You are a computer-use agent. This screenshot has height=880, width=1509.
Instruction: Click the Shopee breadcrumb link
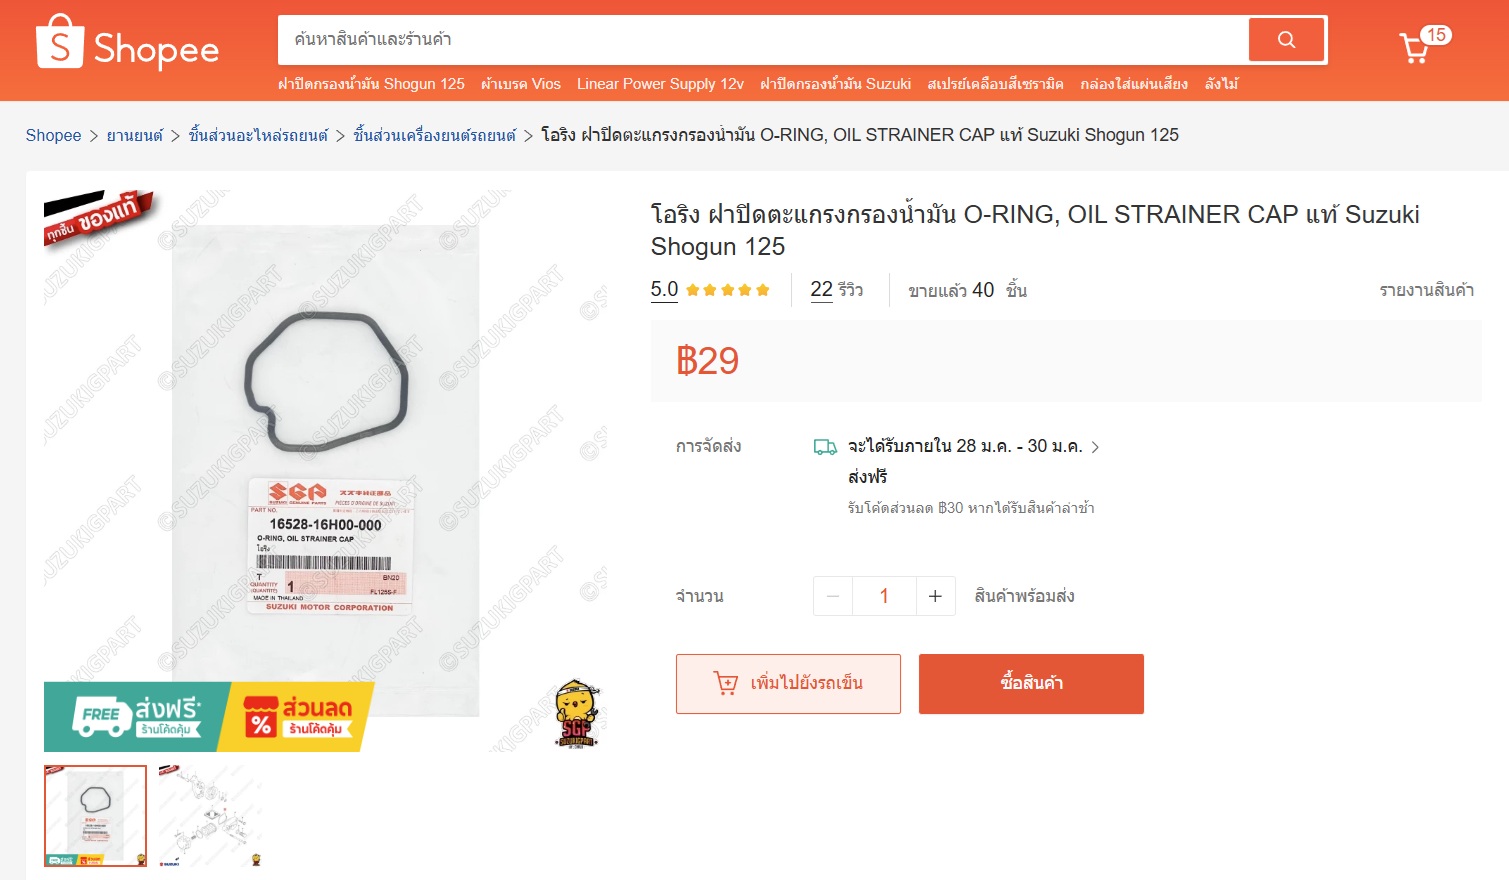click(53, 135)
